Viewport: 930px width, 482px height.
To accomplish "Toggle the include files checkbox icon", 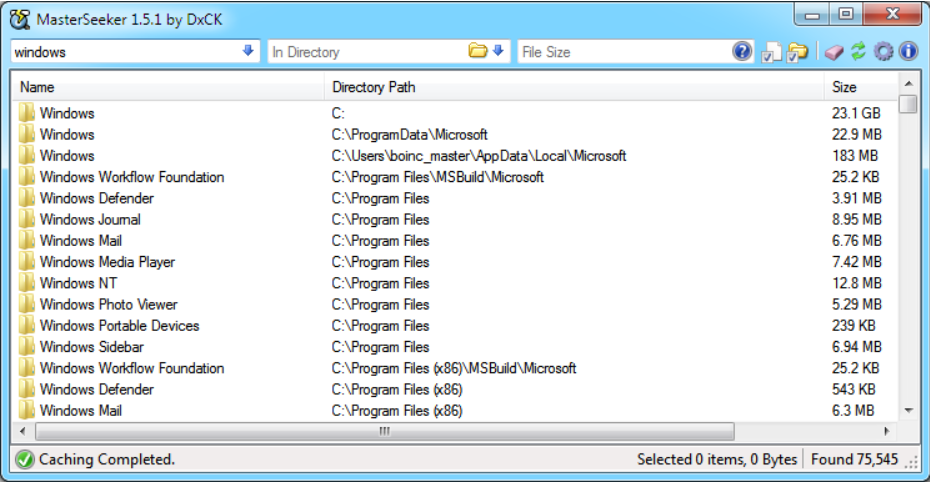I will (x=771, y=52).
